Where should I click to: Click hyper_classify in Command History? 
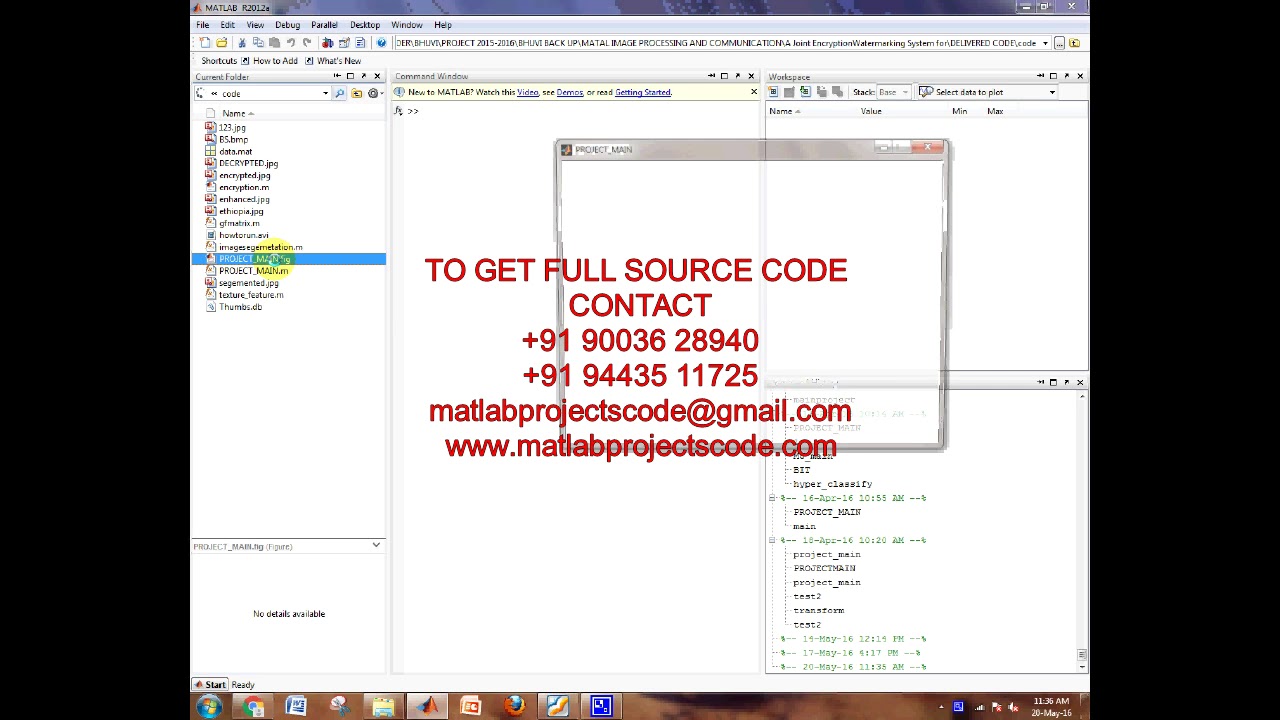click(x=832, y=484)
